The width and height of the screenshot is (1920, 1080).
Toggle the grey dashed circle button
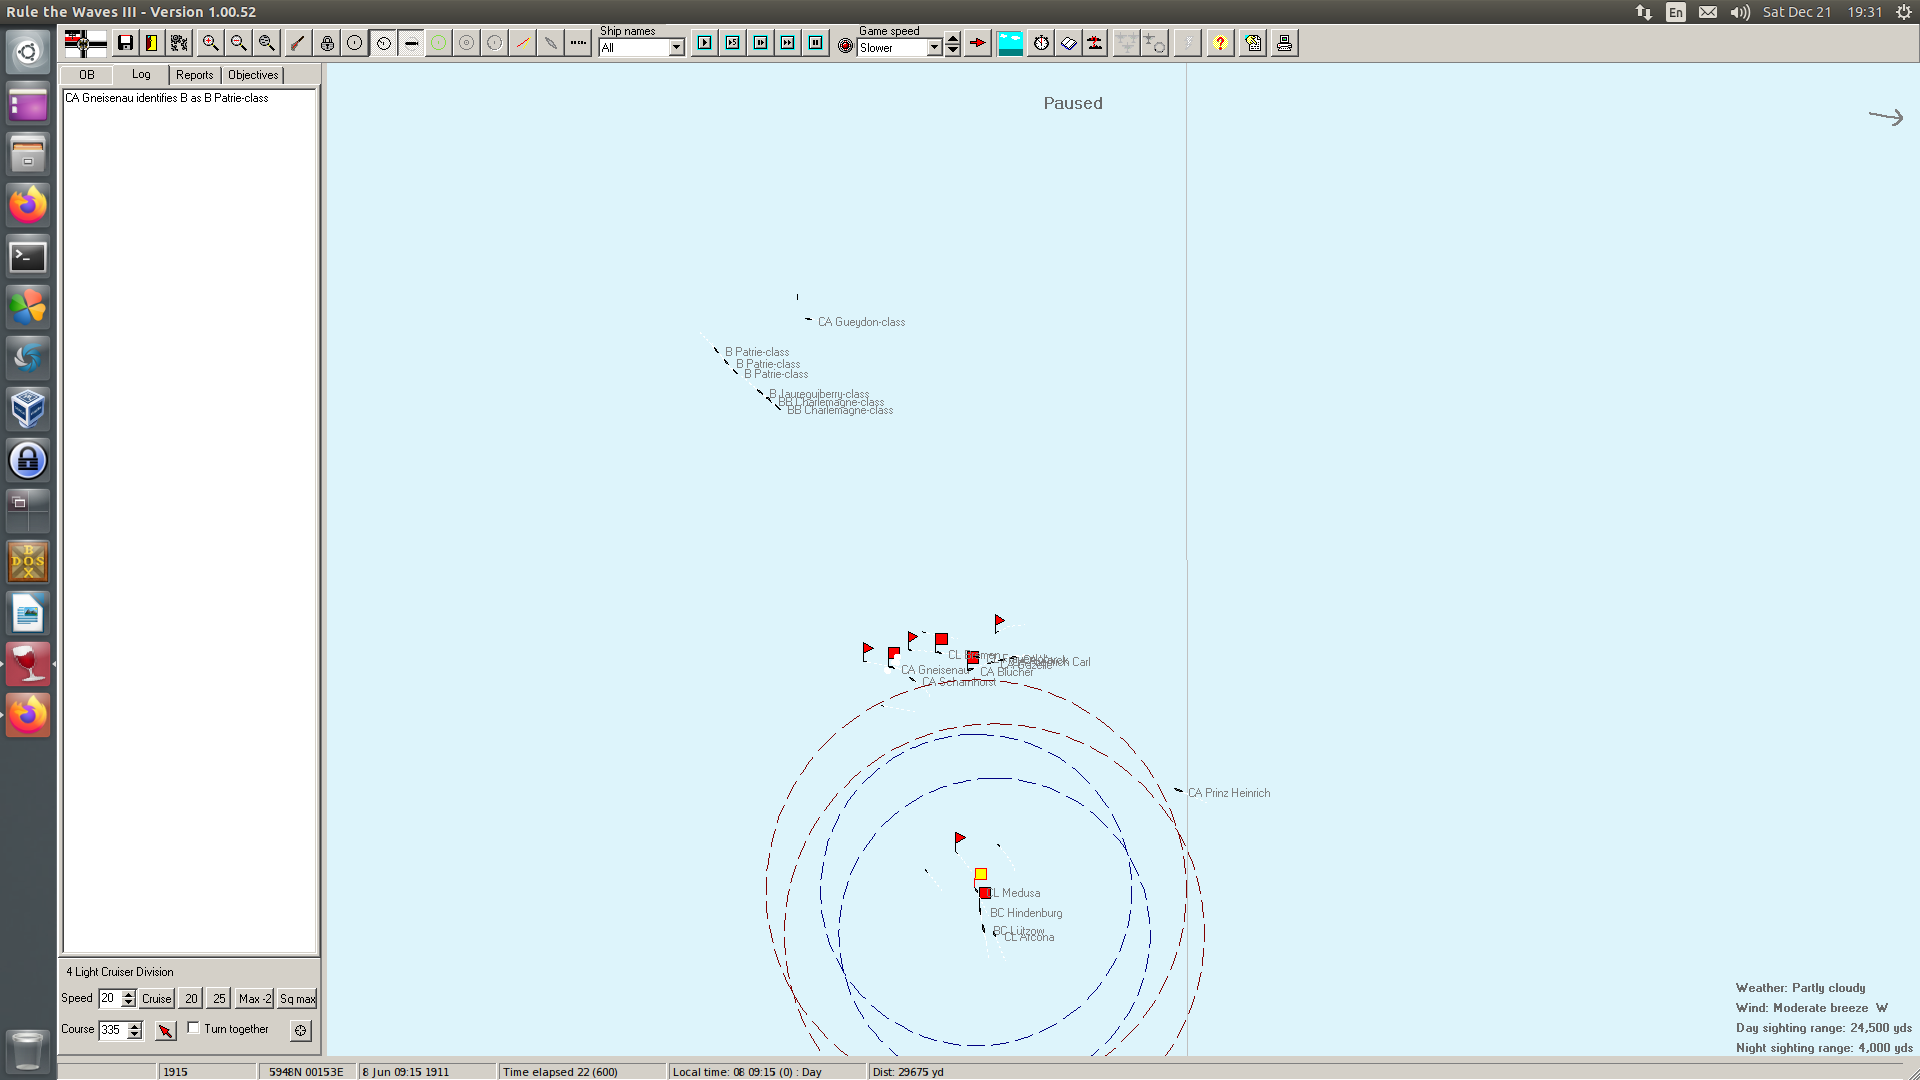[495, 43]
